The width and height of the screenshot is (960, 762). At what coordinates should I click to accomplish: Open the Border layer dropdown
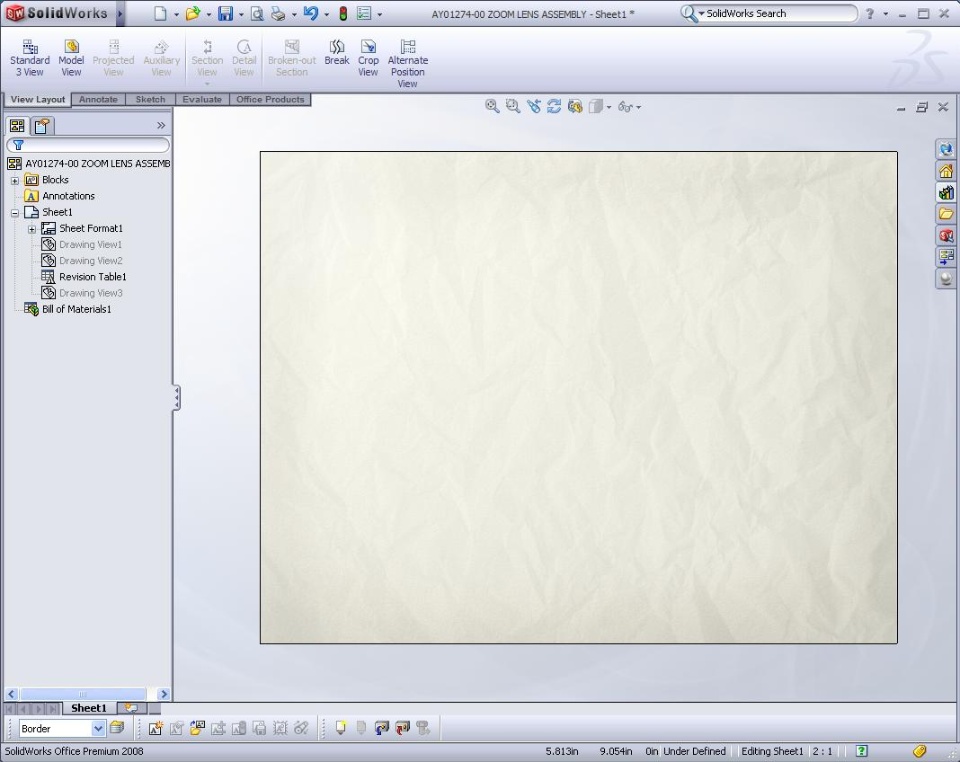(98, 728)
